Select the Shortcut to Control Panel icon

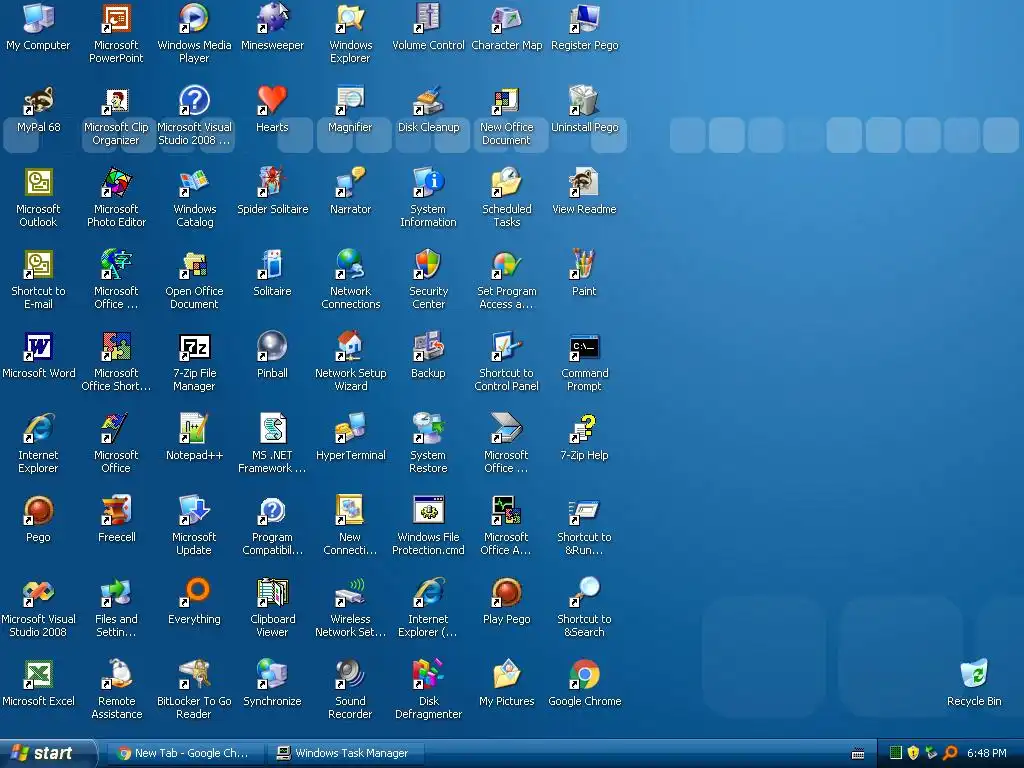[x=507, y=346]
